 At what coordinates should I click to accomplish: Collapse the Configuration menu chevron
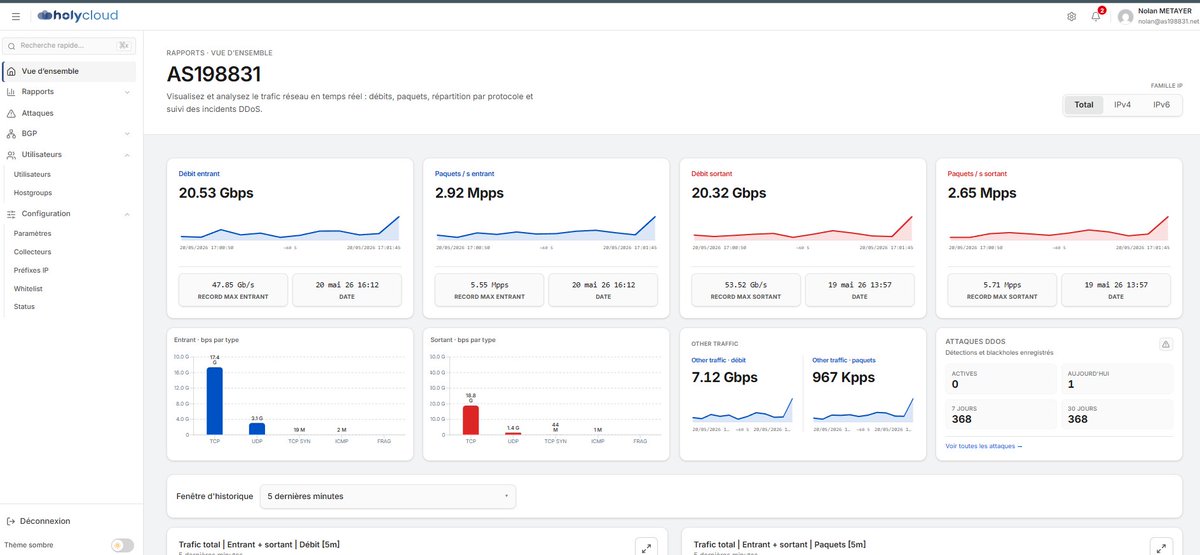(x=127, y=214)
